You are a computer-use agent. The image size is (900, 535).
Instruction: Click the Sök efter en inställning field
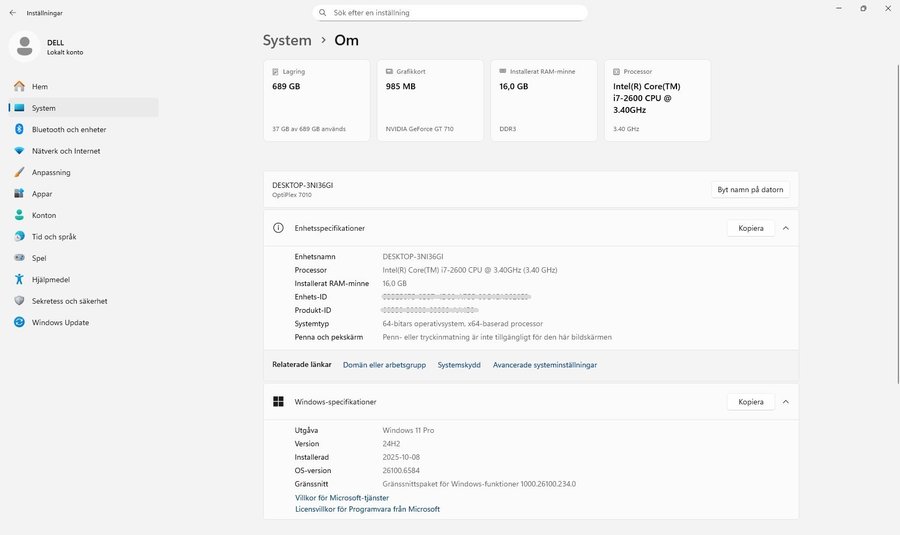coord(450,13)
